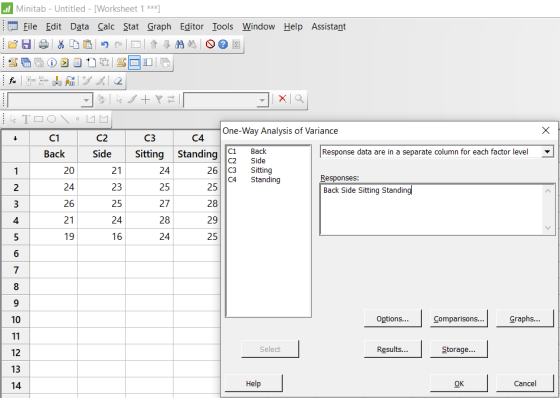Select the C3 column header
Screen dimensions: 560x398
(x=150, y=138)
